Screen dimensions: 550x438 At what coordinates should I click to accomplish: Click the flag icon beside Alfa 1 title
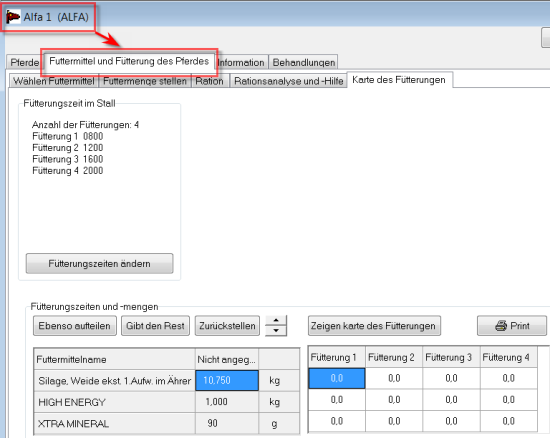[13, 16]
